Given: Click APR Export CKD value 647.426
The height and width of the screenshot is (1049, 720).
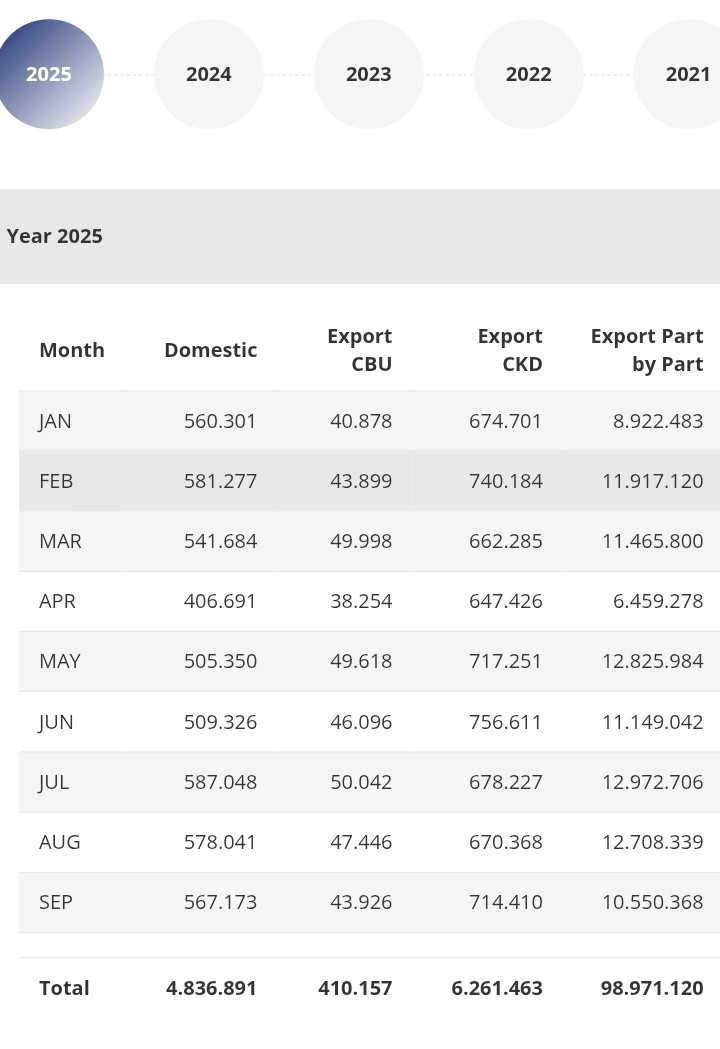Looking at the screenshot, I should tap(505, 601).
